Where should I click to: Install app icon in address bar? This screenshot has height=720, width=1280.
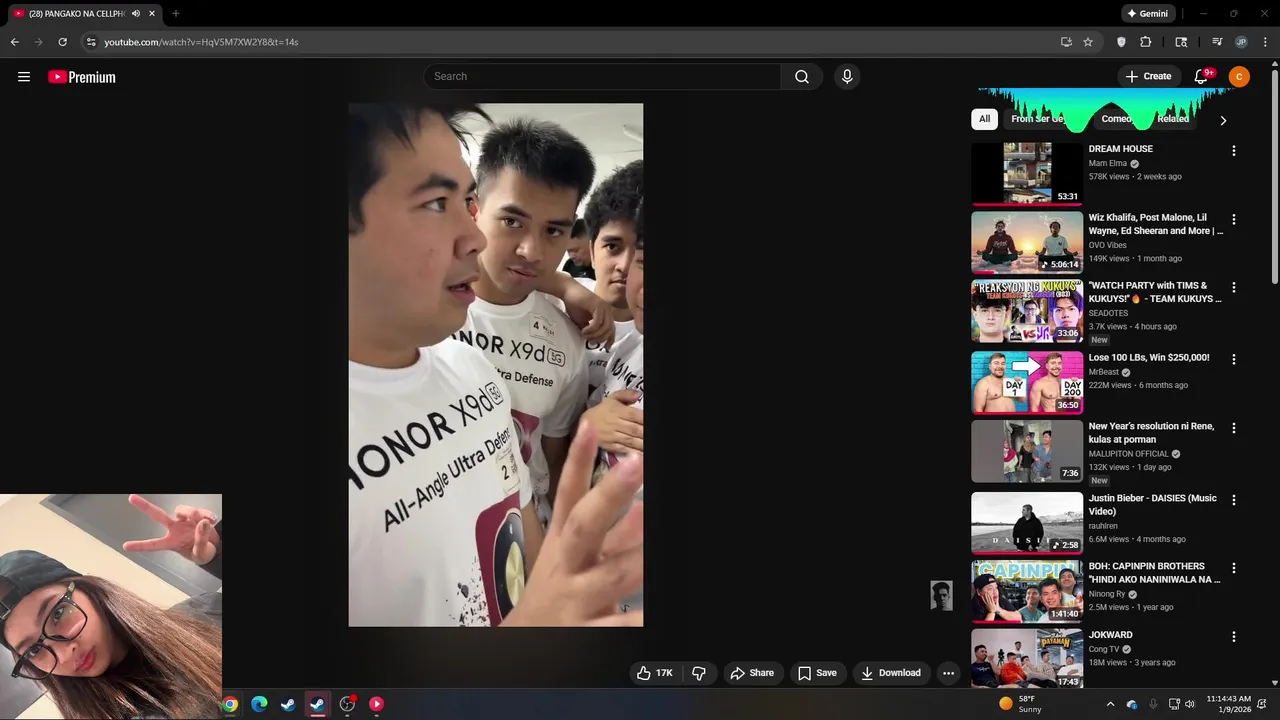click(1066, 42)
